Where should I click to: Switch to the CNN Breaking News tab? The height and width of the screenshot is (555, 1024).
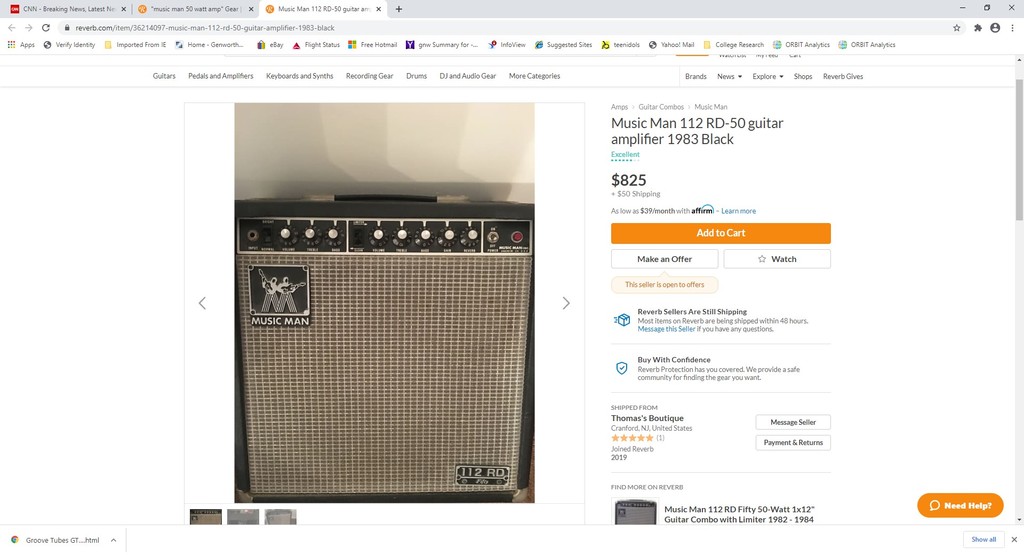point(64,9)
